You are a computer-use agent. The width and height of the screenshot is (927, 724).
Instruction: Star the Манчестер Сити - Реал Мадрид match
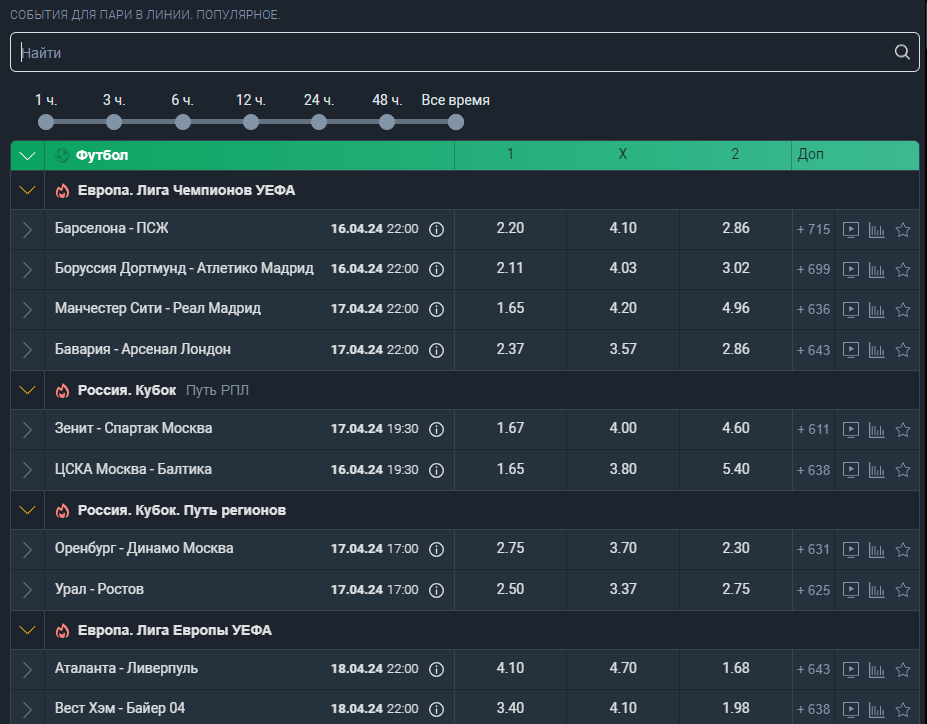pyautogui.click(x=903, y=309)
